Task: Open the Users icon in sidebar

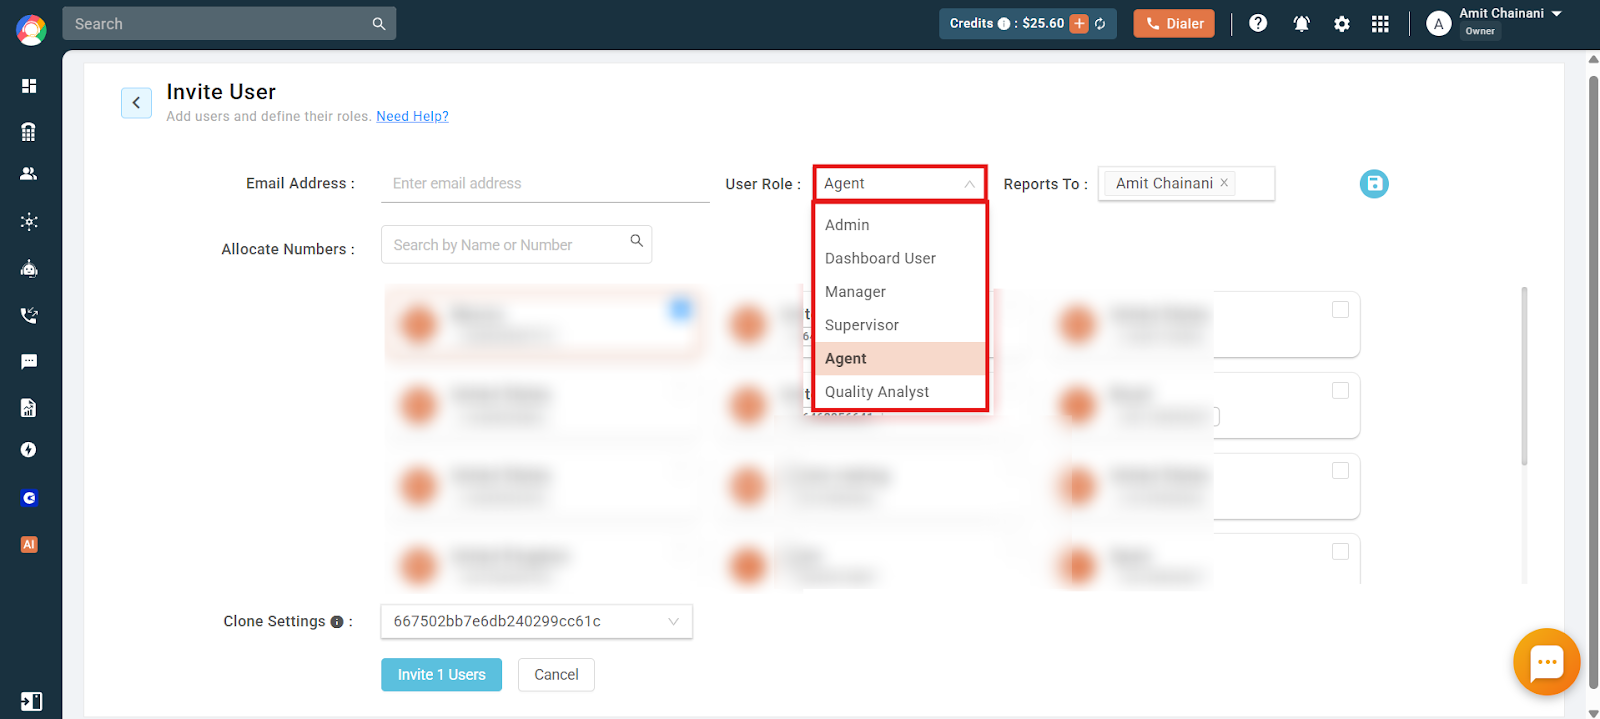Action: 29,174
